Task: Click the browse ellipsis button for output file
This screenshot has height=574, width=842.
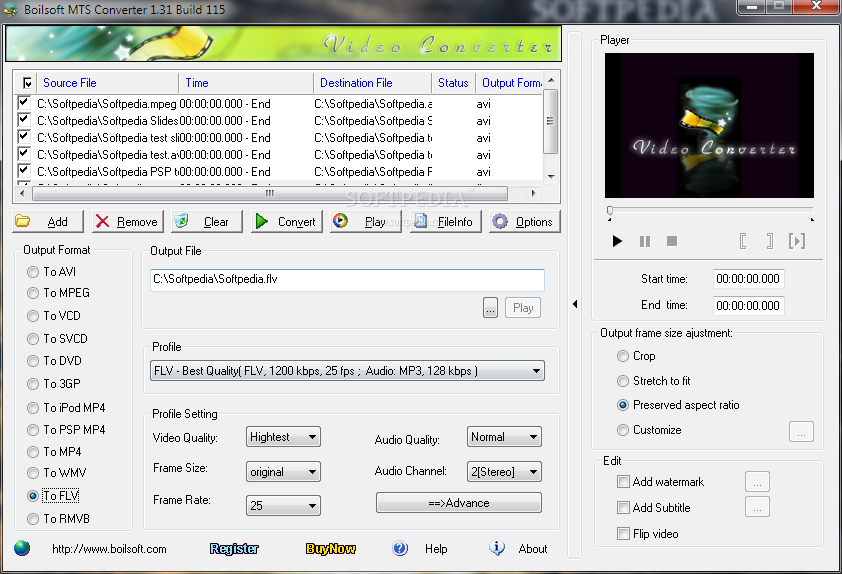Action: tap(490, 308)
